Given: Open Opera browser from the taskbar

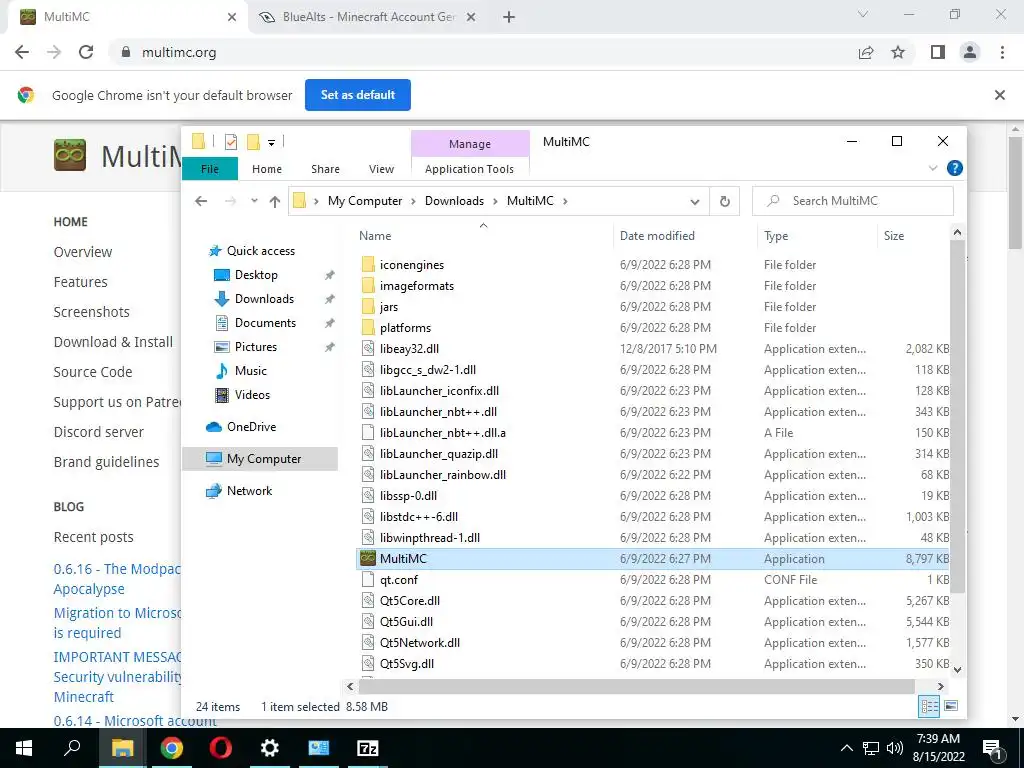Looking at the screenshot, I should (221, 748).
